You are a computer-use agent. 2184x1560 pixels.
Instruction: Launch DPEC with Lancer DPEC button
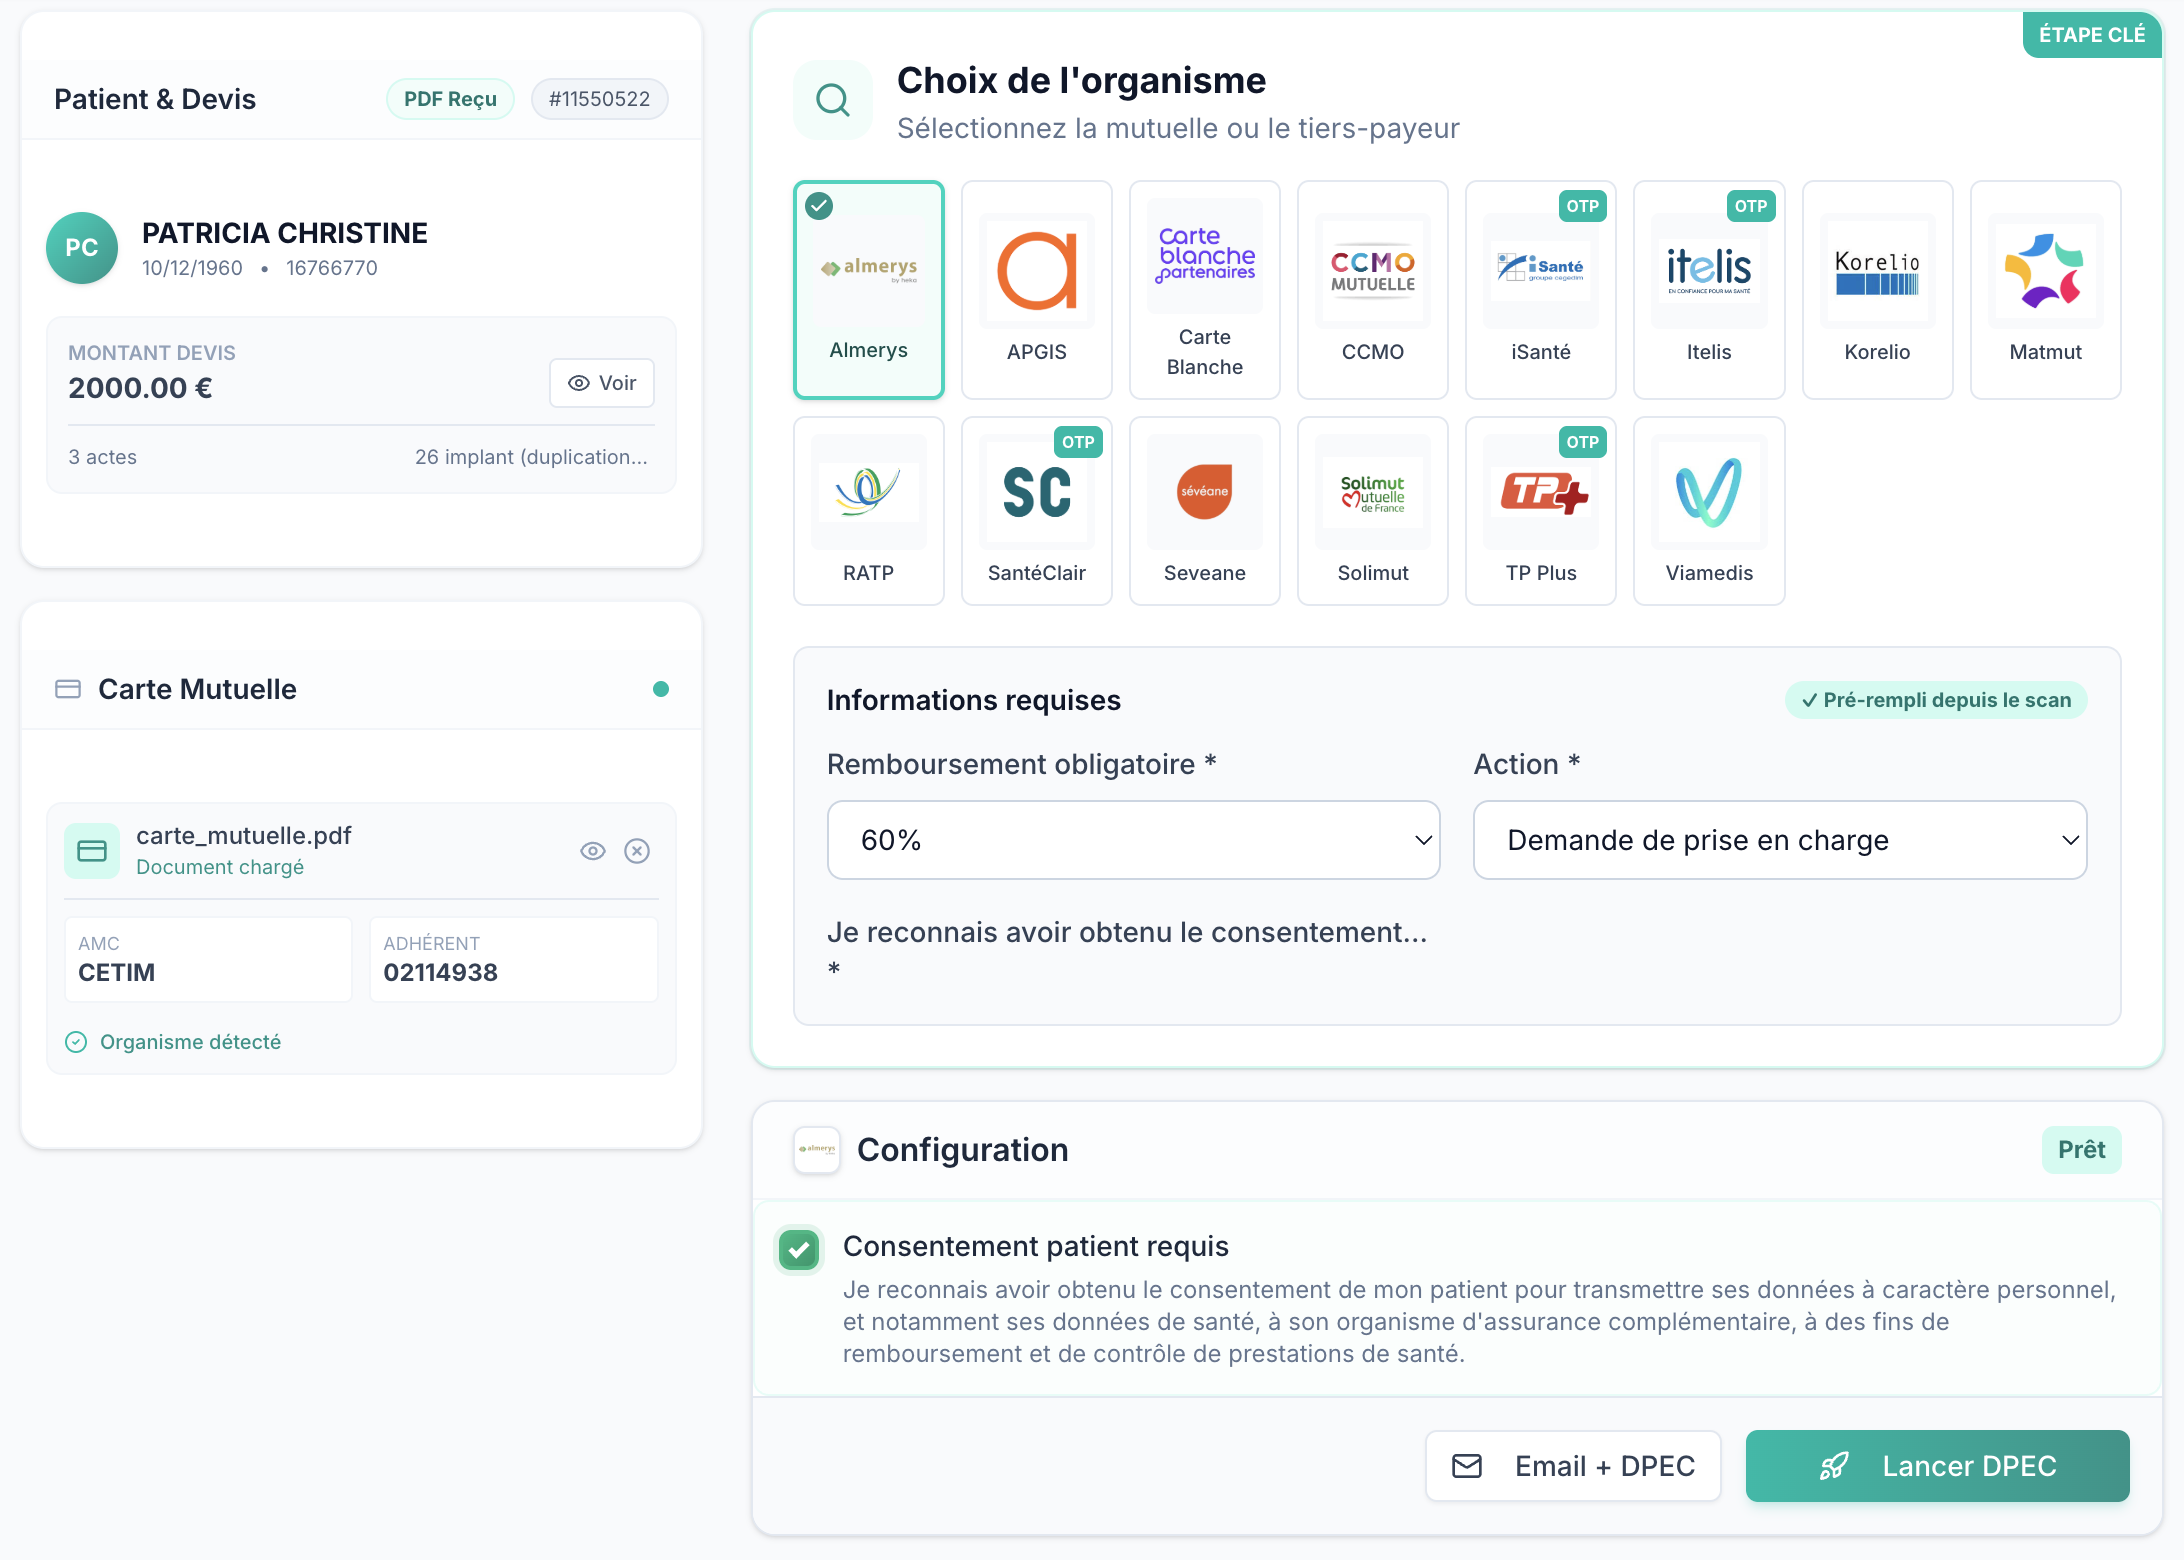pos(1937,1466)
